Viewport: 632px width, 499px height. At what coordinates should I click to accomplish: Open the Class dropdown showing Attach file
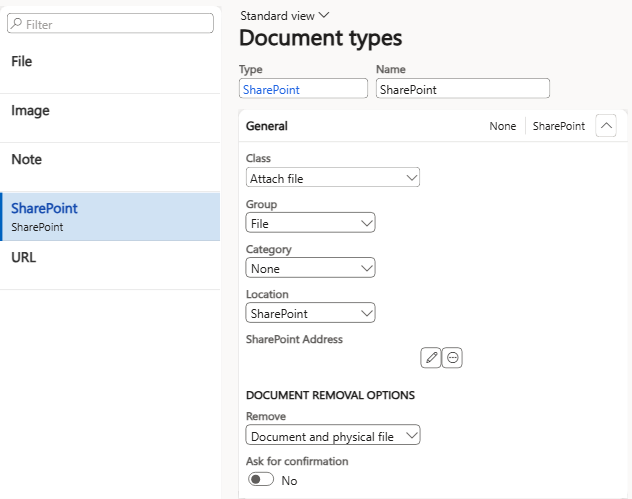333,177
